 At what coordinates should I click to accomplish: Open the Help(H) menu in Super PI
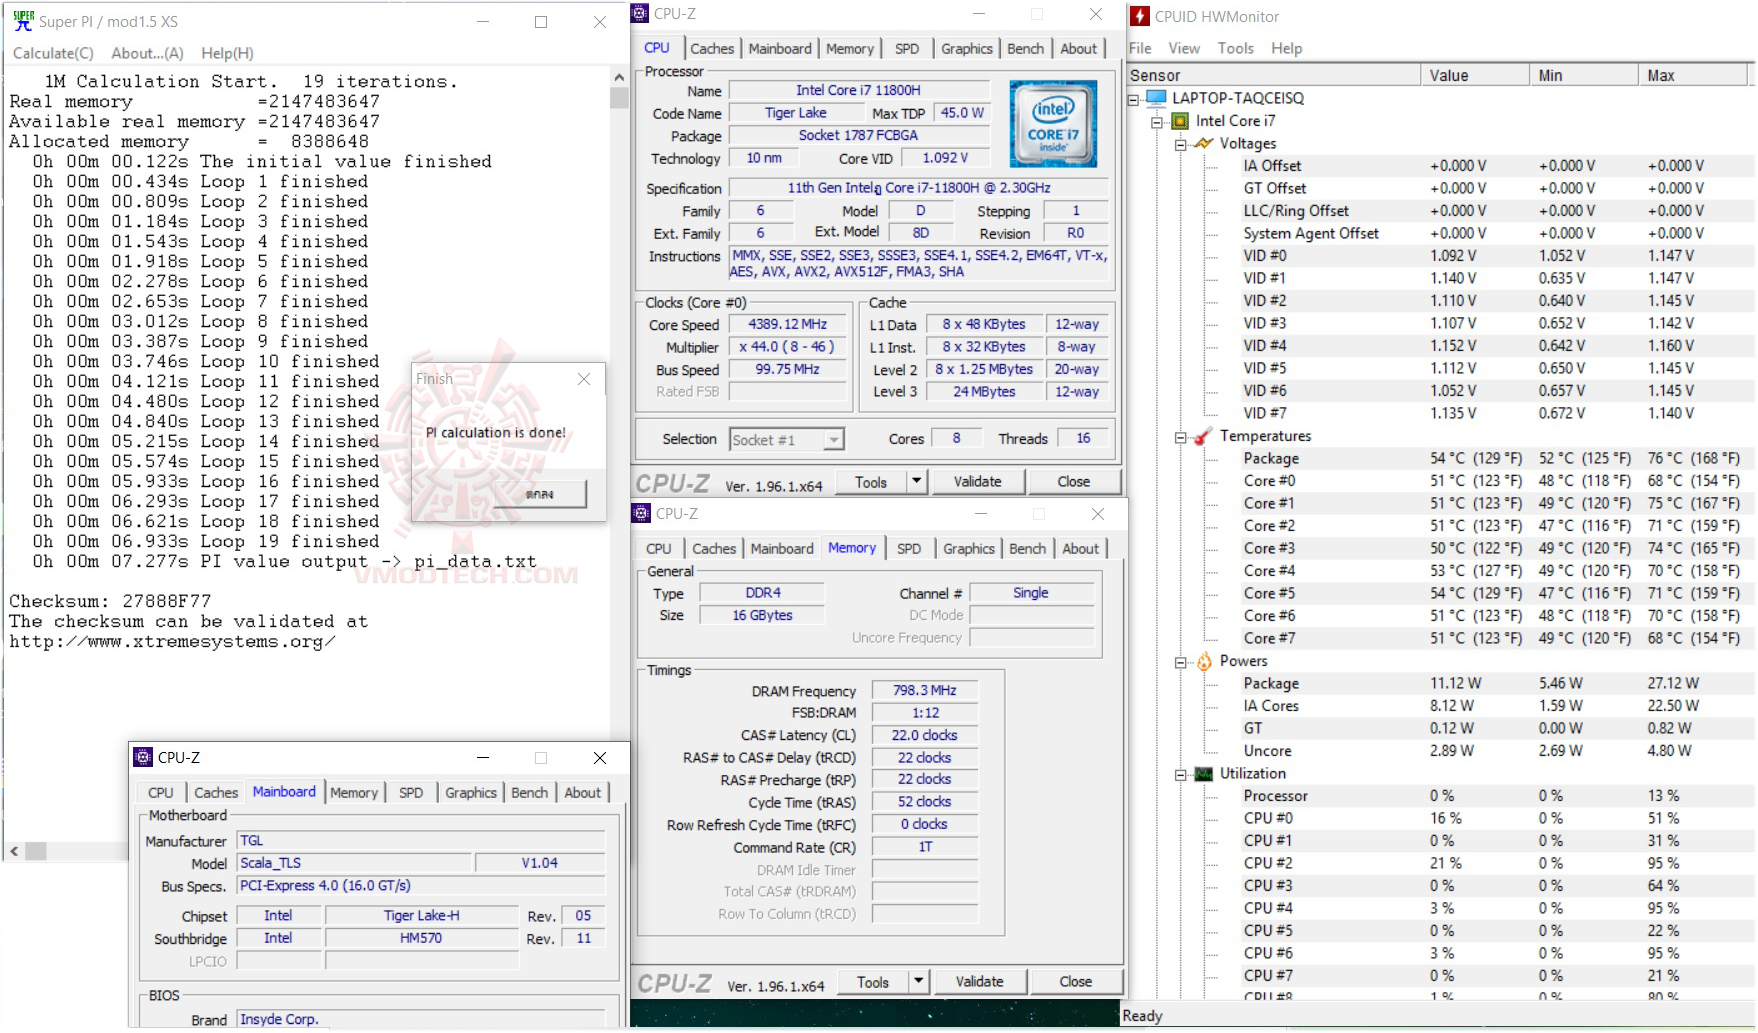click(227, 53)
